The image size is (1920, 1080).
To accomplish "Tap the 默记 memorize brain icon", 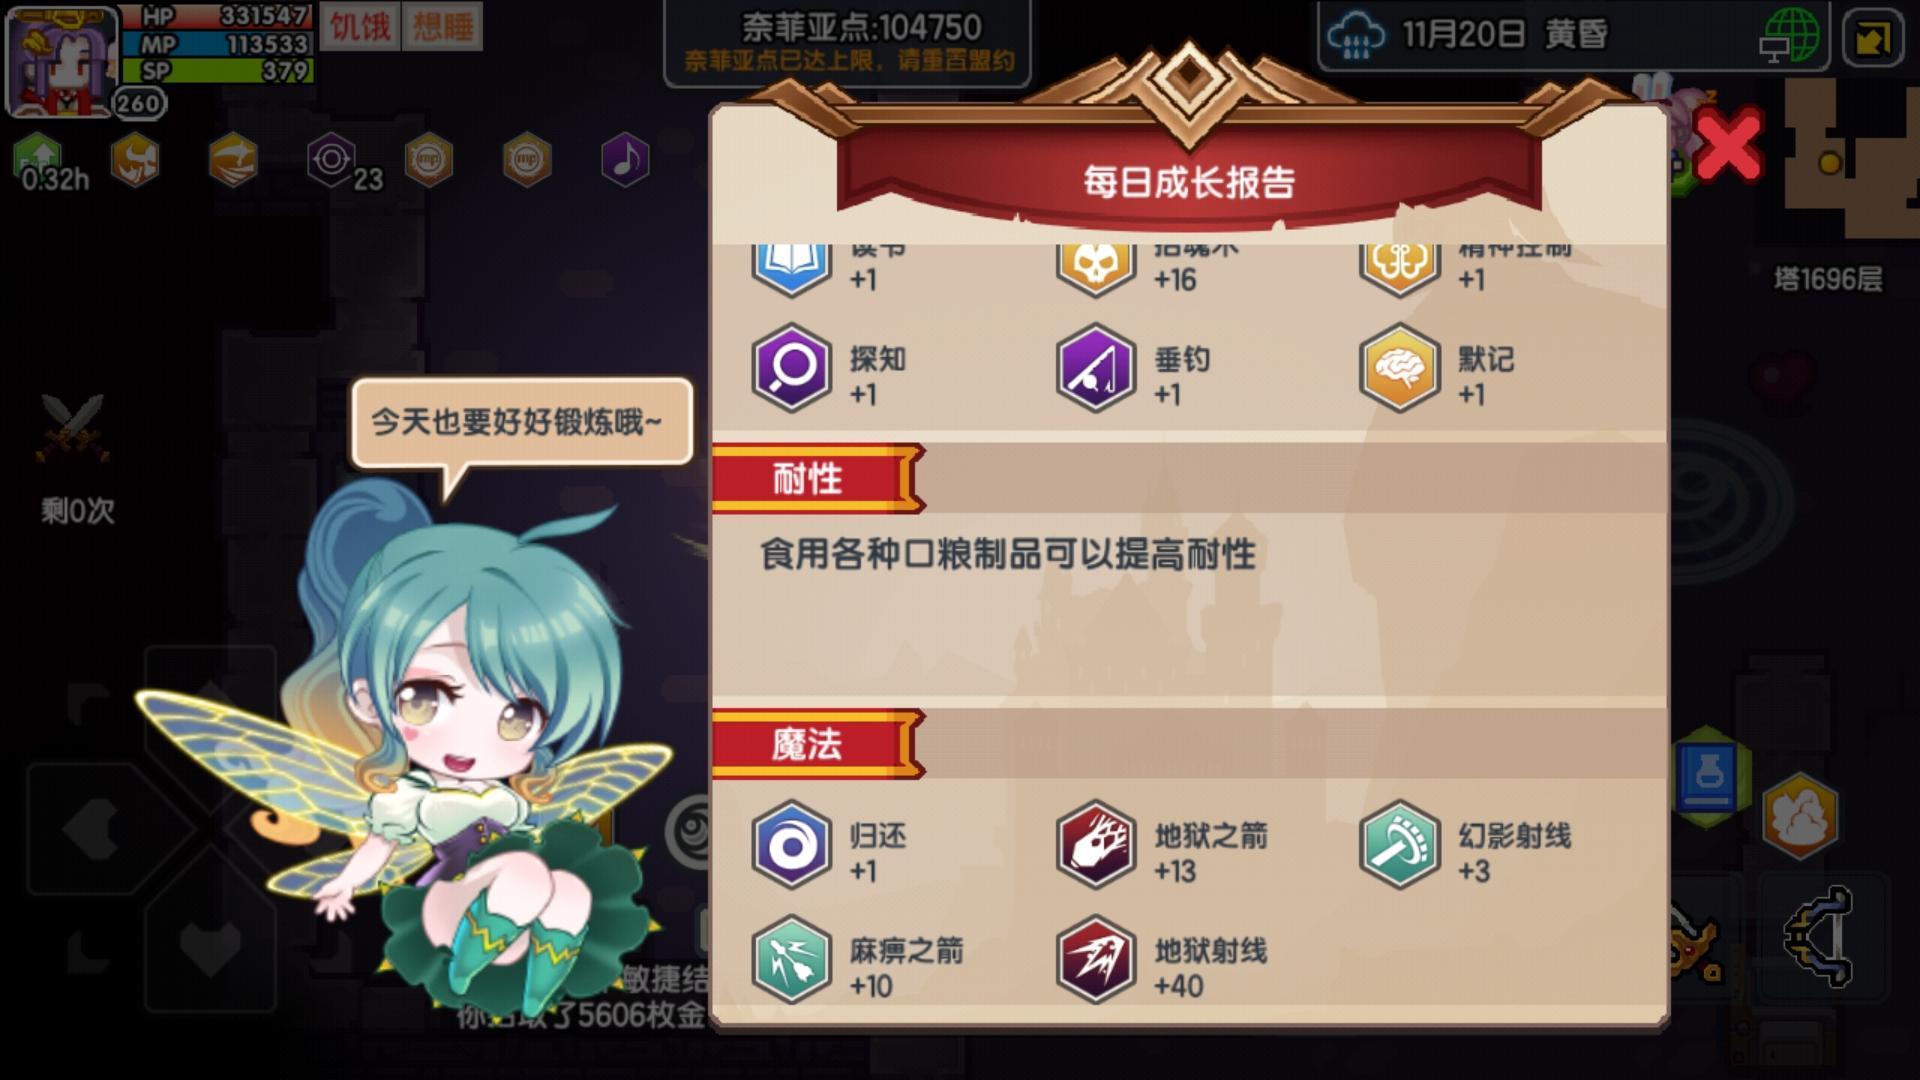I will [1399, 368].
